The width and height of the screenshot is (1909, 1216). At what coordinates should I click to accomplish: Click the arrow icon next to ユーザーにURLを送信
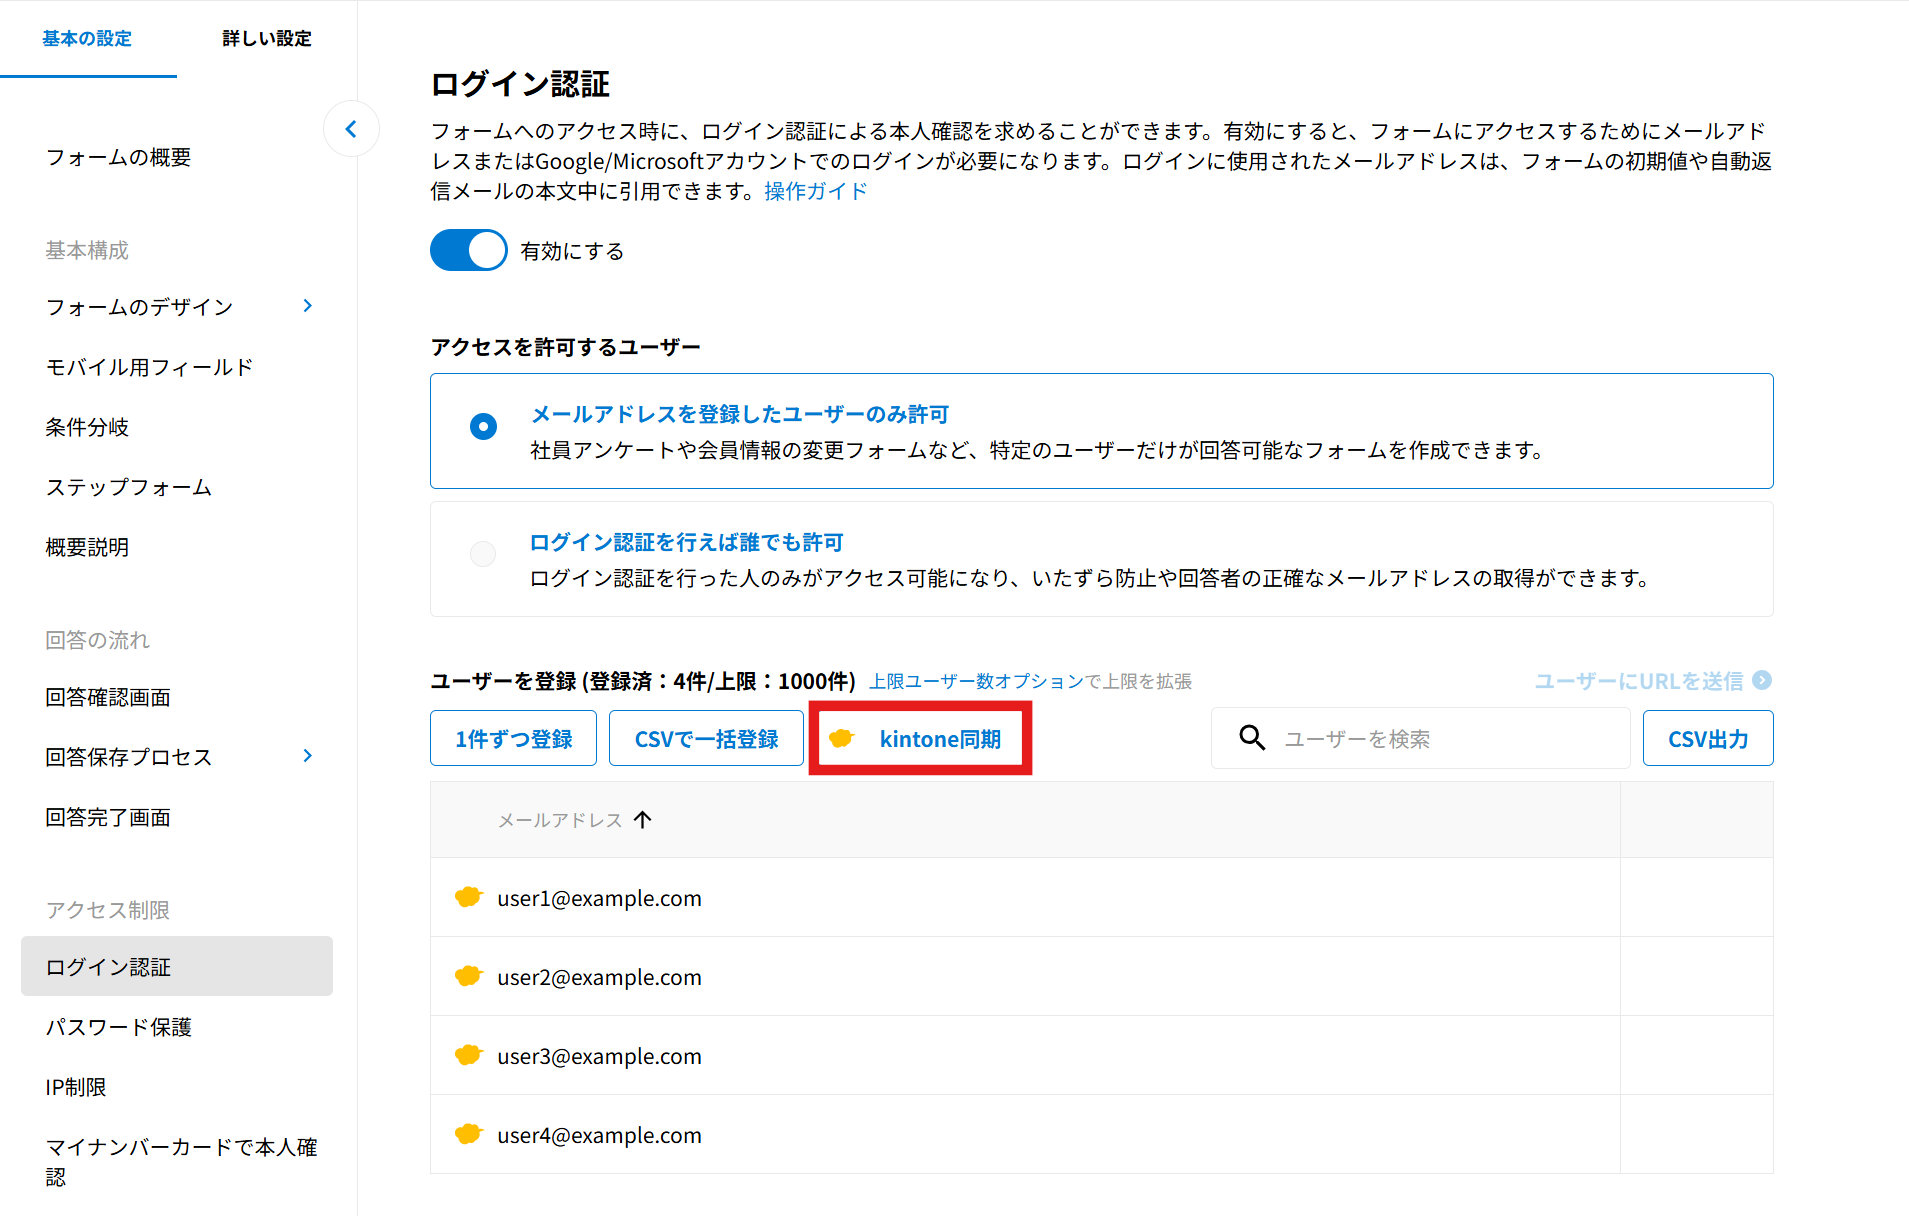pyautogui.click(x=1762, y=681)
